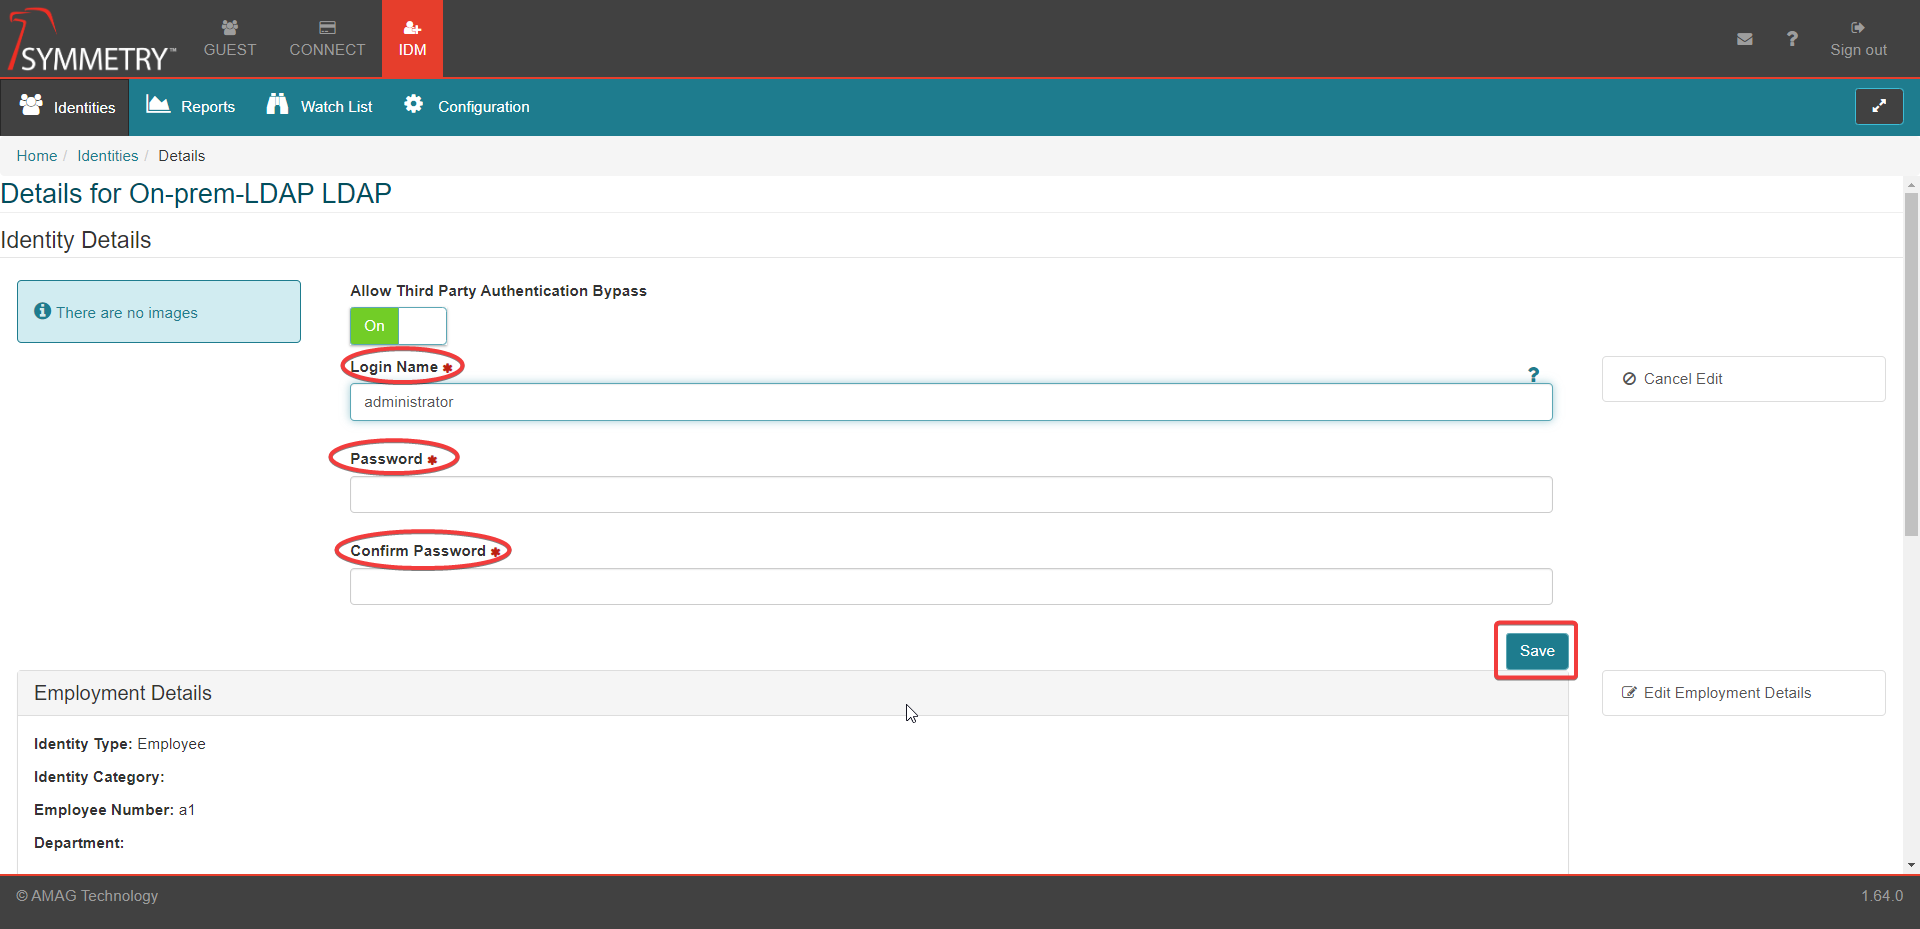1920x929 pixels.
Task: Click the Identities breadcrumb link
Action: pyautogui.click(x=107, y=156)
